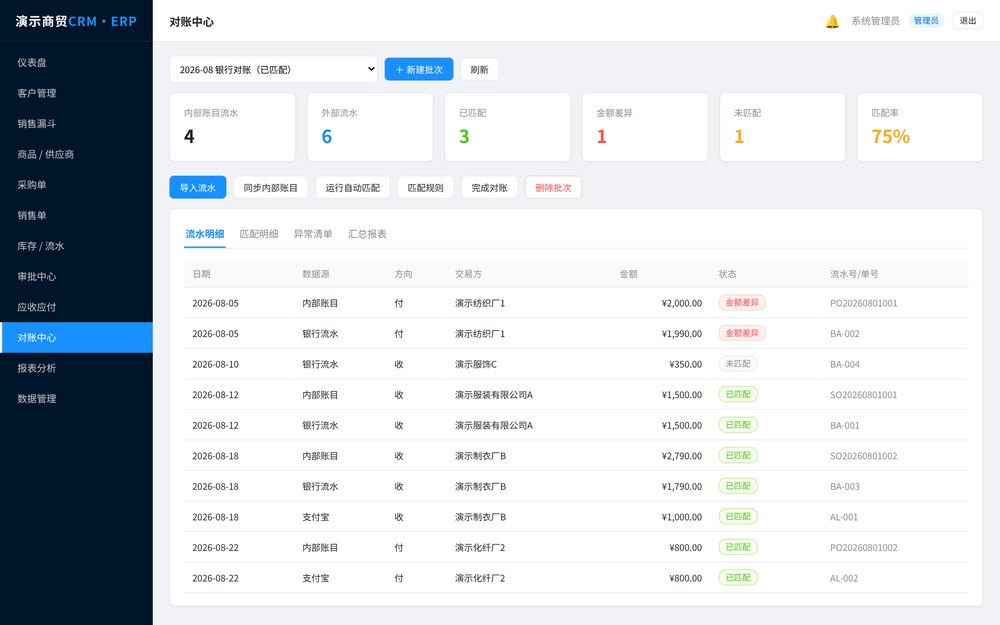Select 对账中心 in the sidebar

(77, 337)
